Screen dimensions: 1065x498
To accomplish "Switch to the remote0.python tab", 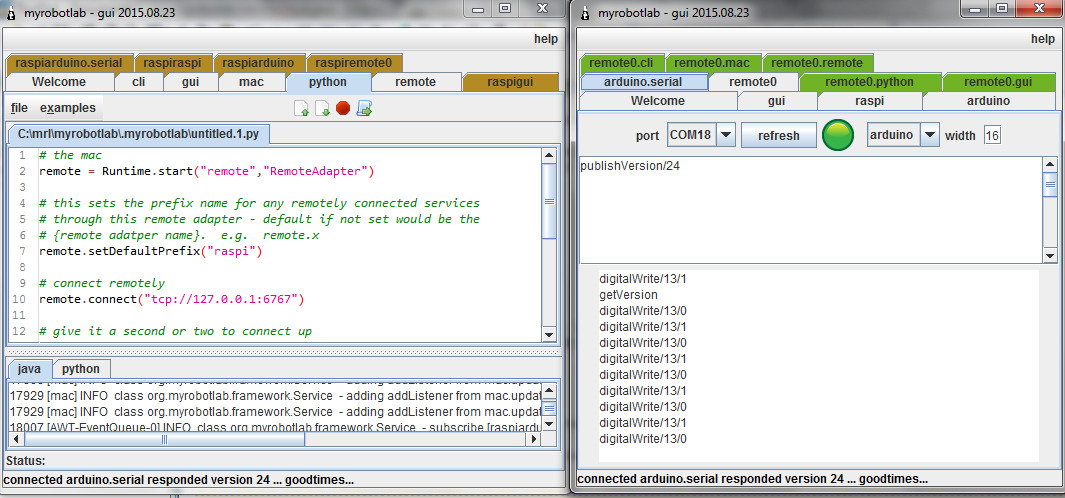I will [x=869, y=82].
